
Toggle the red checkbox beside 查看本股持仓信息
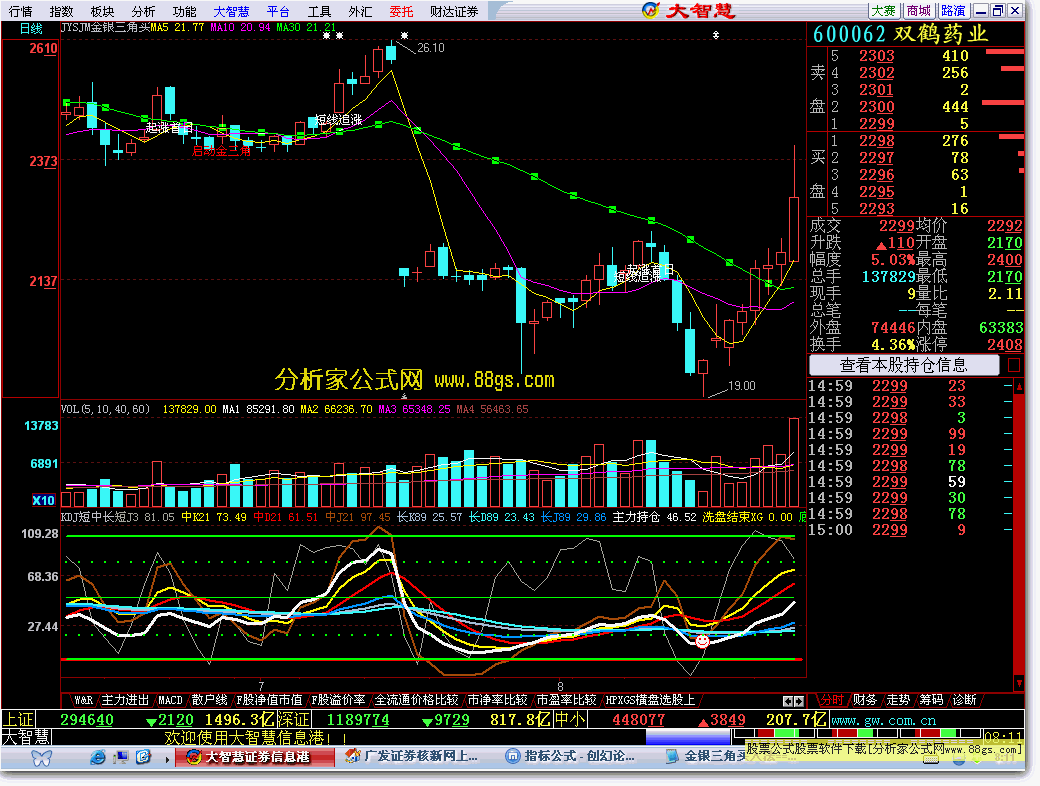click(1013, 365)
